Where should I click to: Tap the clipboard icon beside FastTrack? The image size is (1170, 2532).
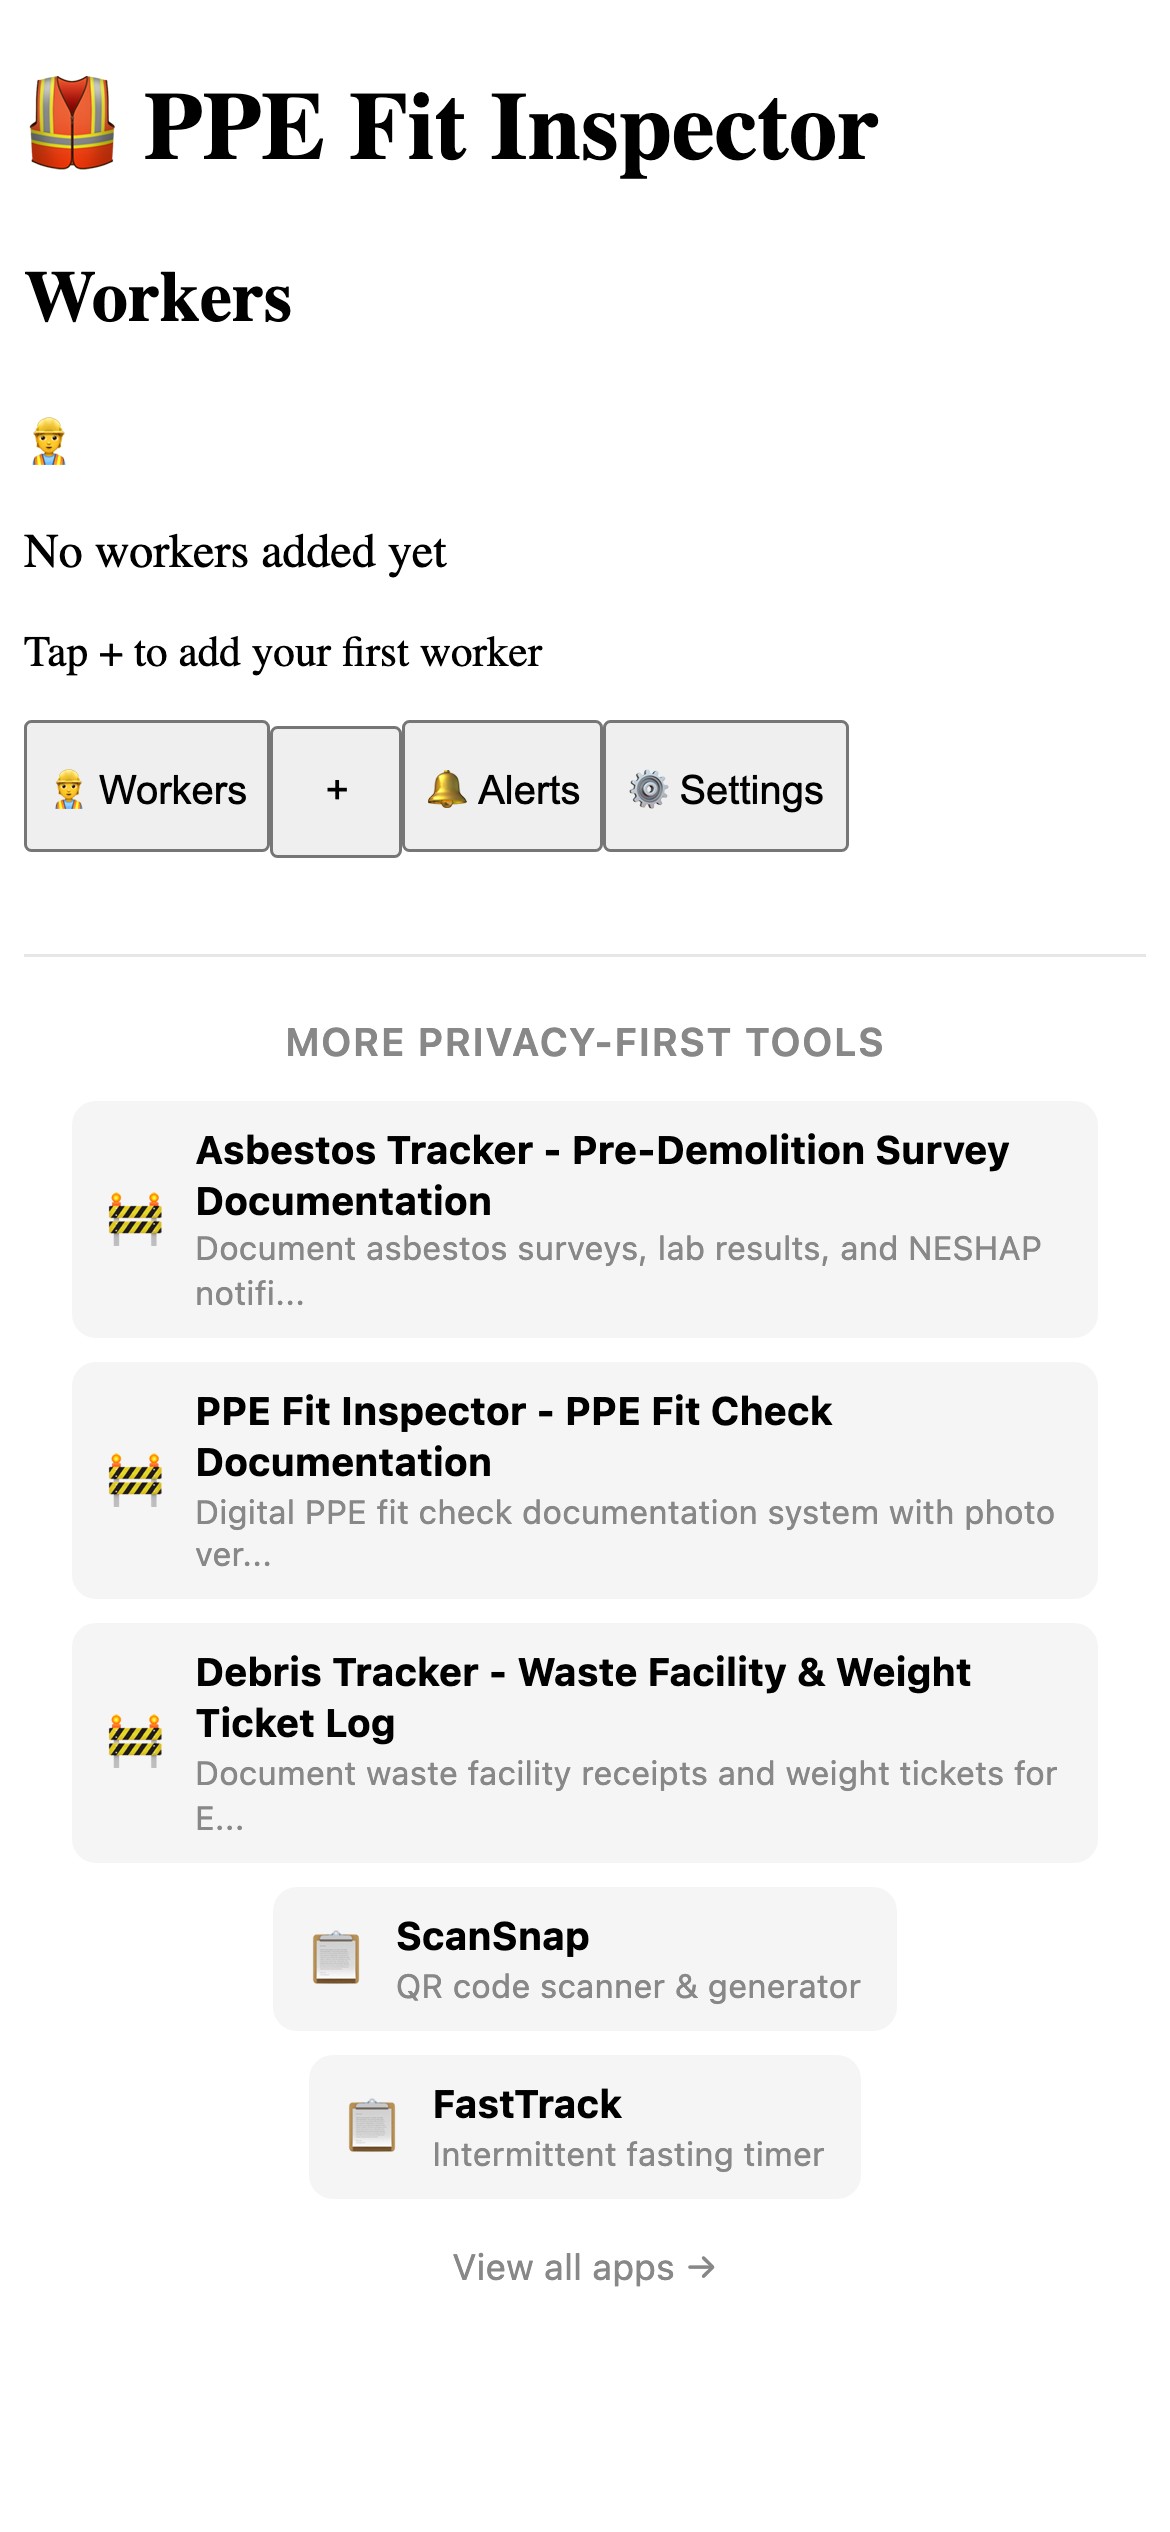point(373,2123)
